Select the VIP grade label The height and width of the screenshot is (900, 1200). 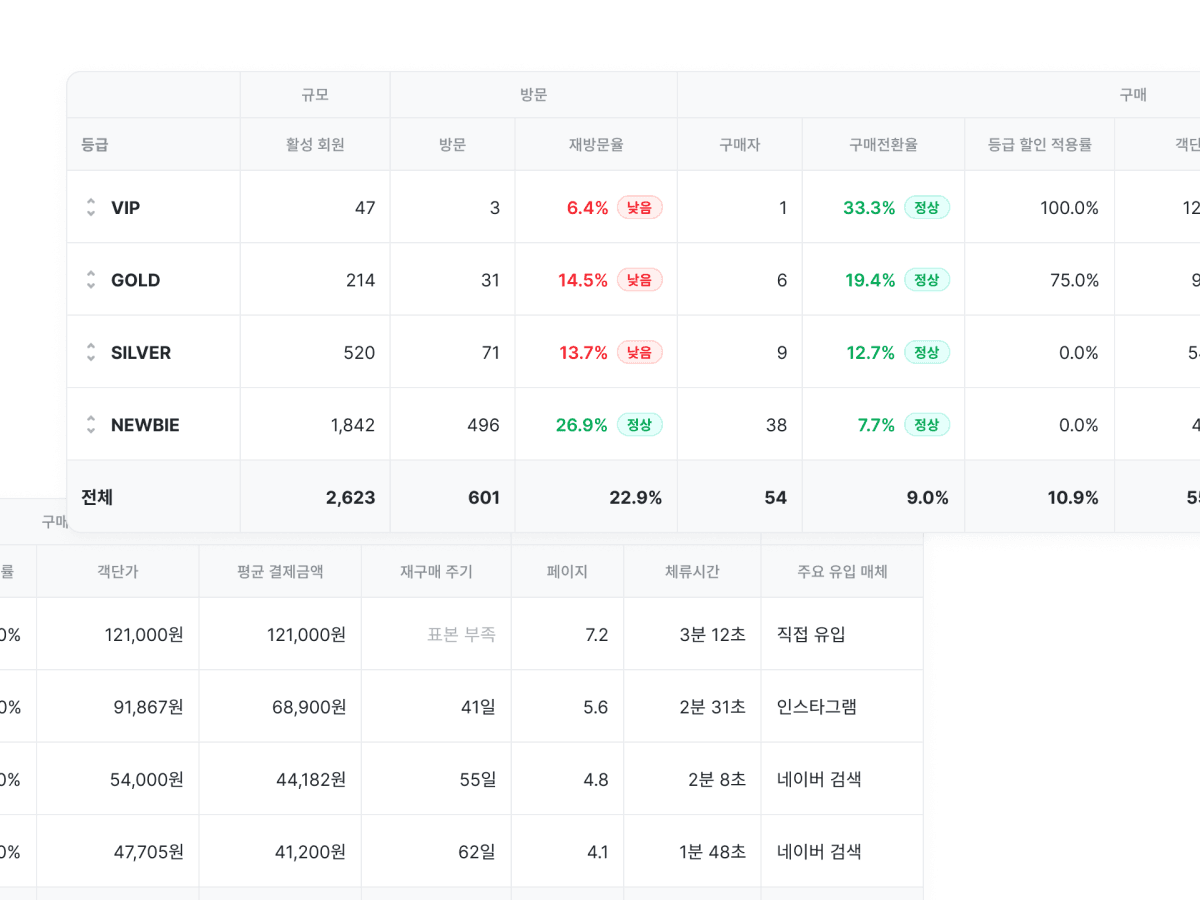pos(125,208)
